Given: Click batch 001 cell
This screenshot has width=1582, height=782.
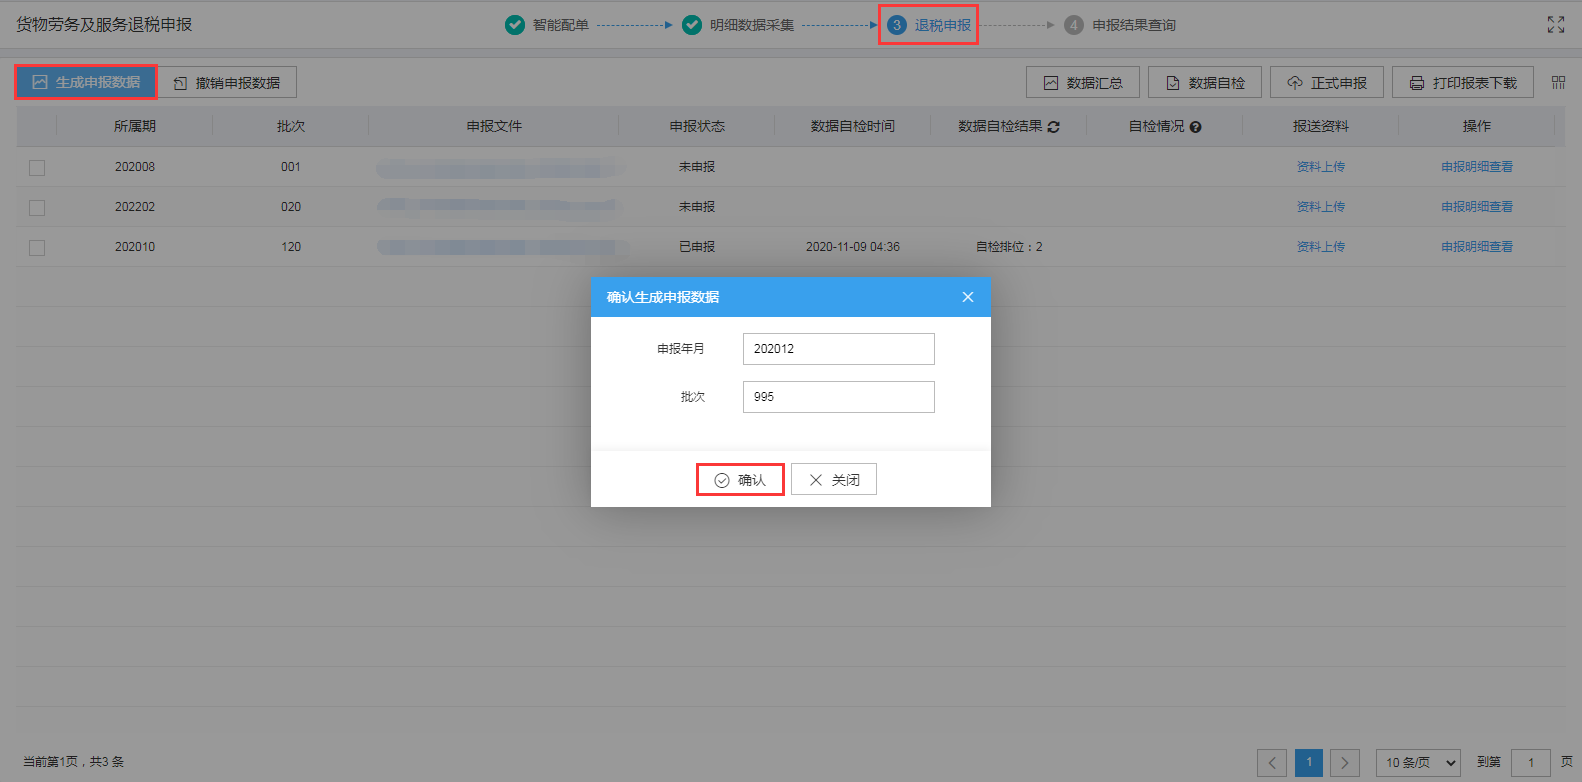Looking at the screenshot, I should [291, 167].
